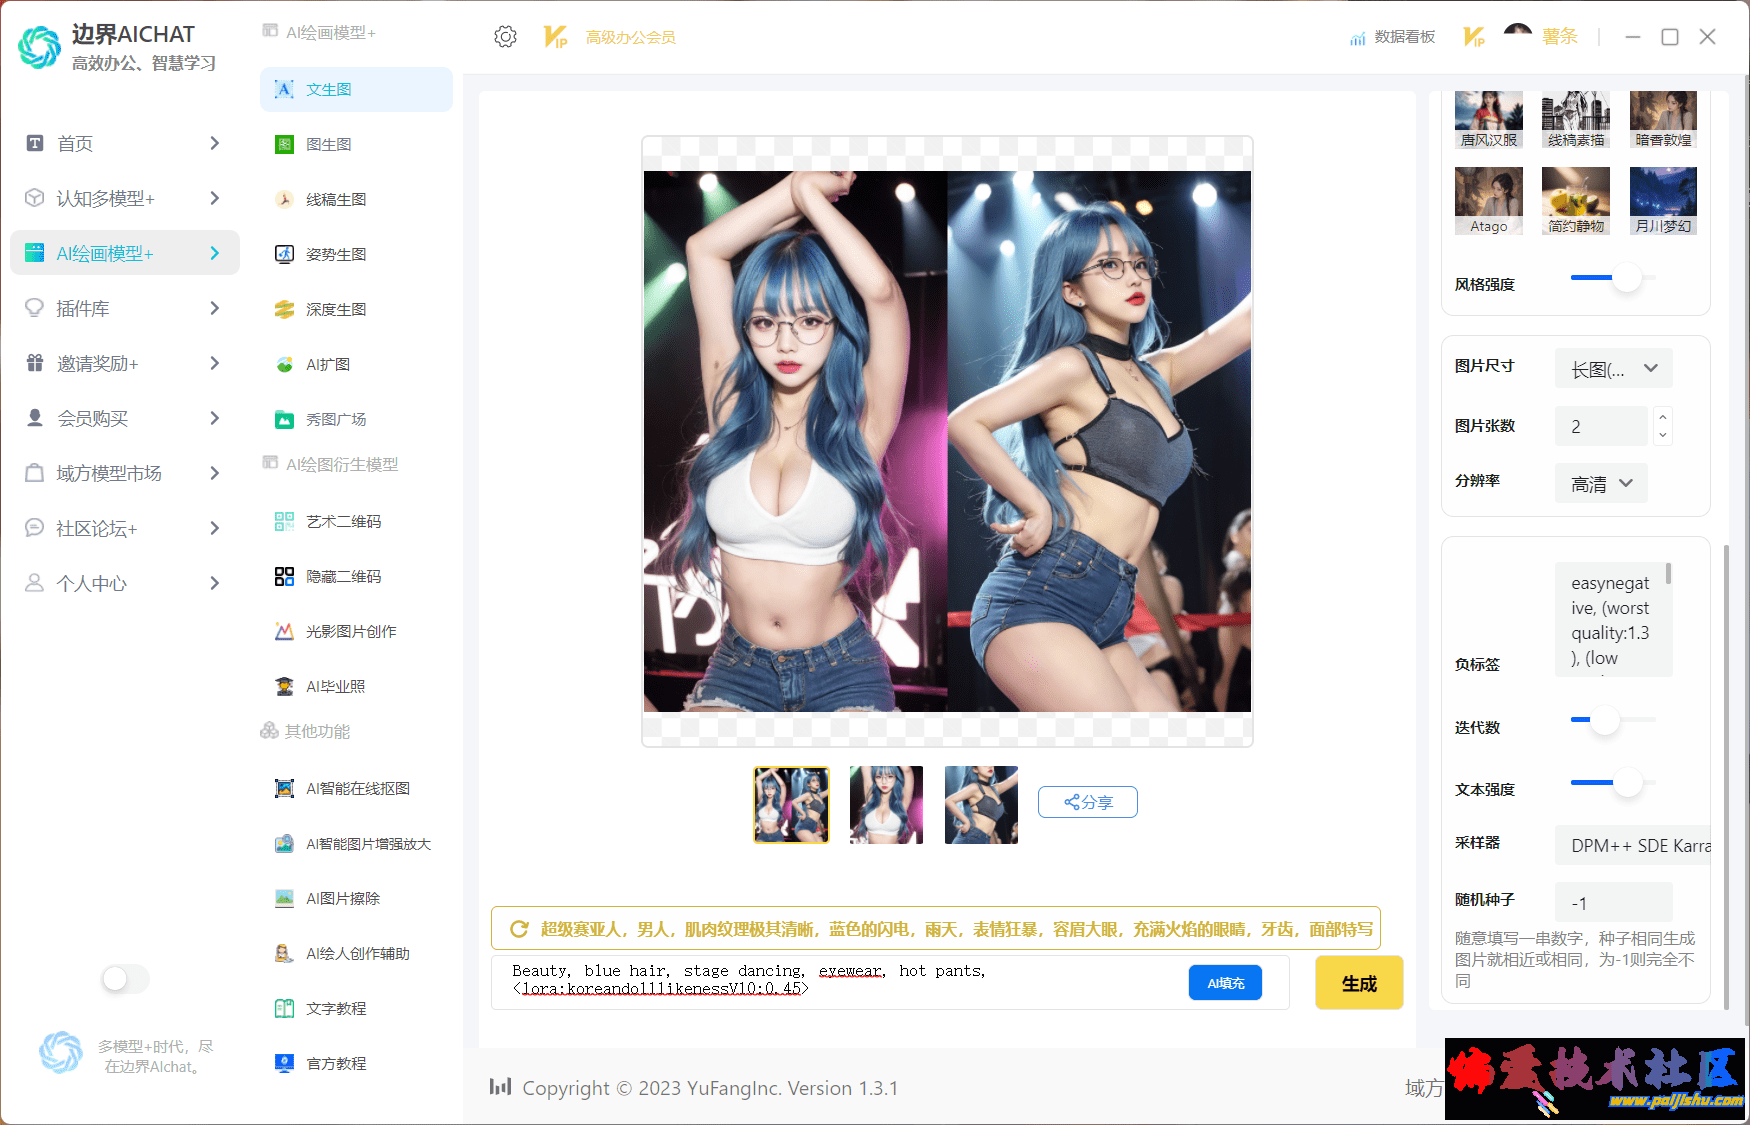Click the yellow 生成 generate button

click(x=1358, y=983)
